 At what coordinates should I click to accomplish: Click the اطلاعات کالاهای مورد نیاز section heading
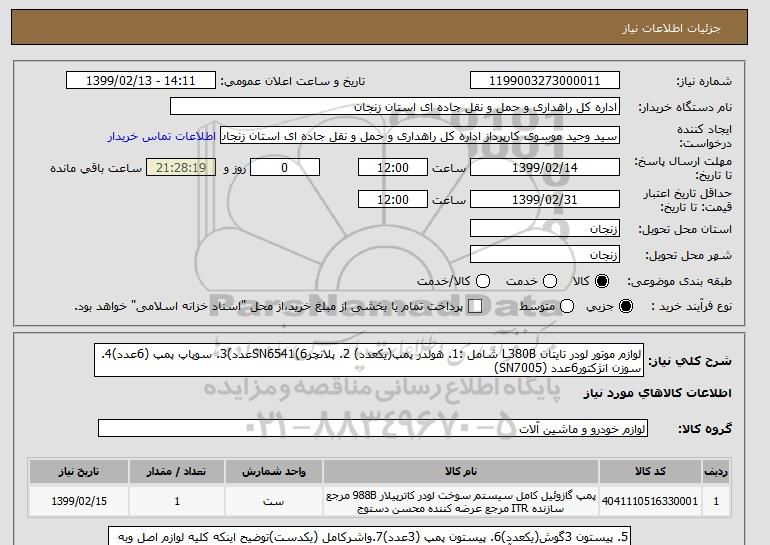click(x=658, y=393)
